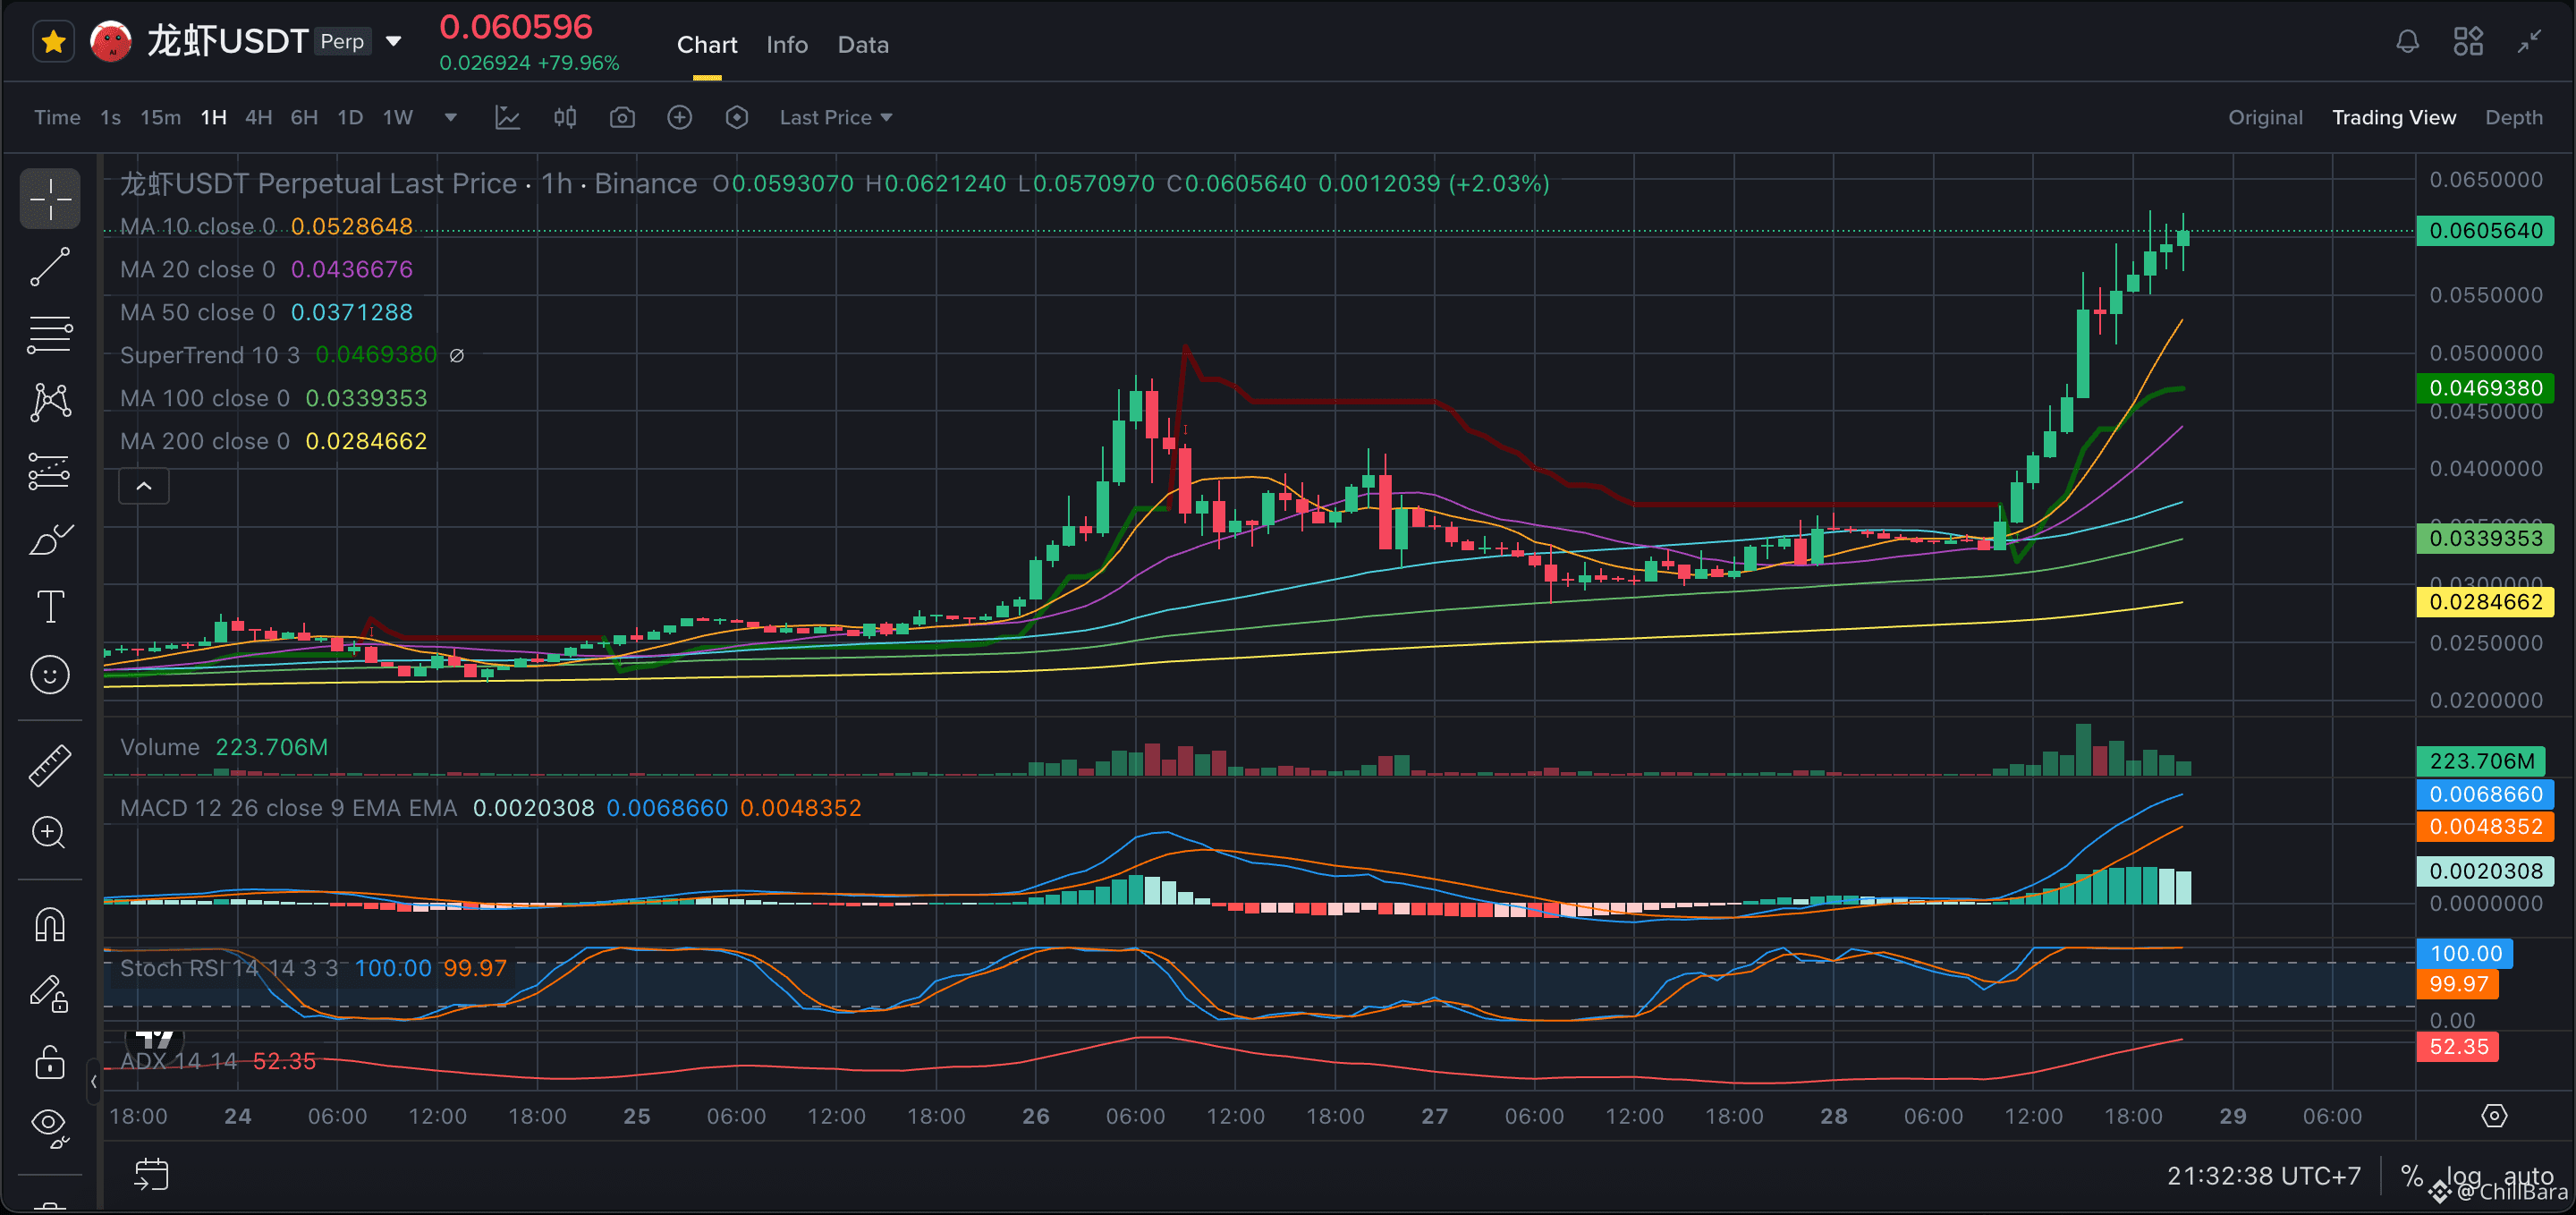Screen dimensions: 2576x1215
Task: Take a chart snapshot with camera icon
Action: tap(622, 118)
